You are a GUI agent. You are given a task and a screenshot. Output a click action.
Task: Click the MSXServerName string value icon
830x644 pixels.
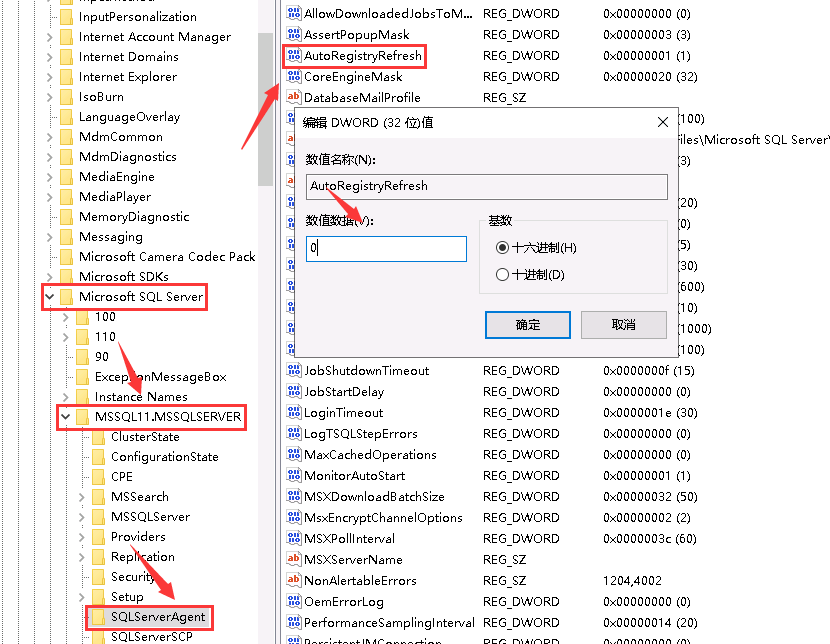coord(293,560)
